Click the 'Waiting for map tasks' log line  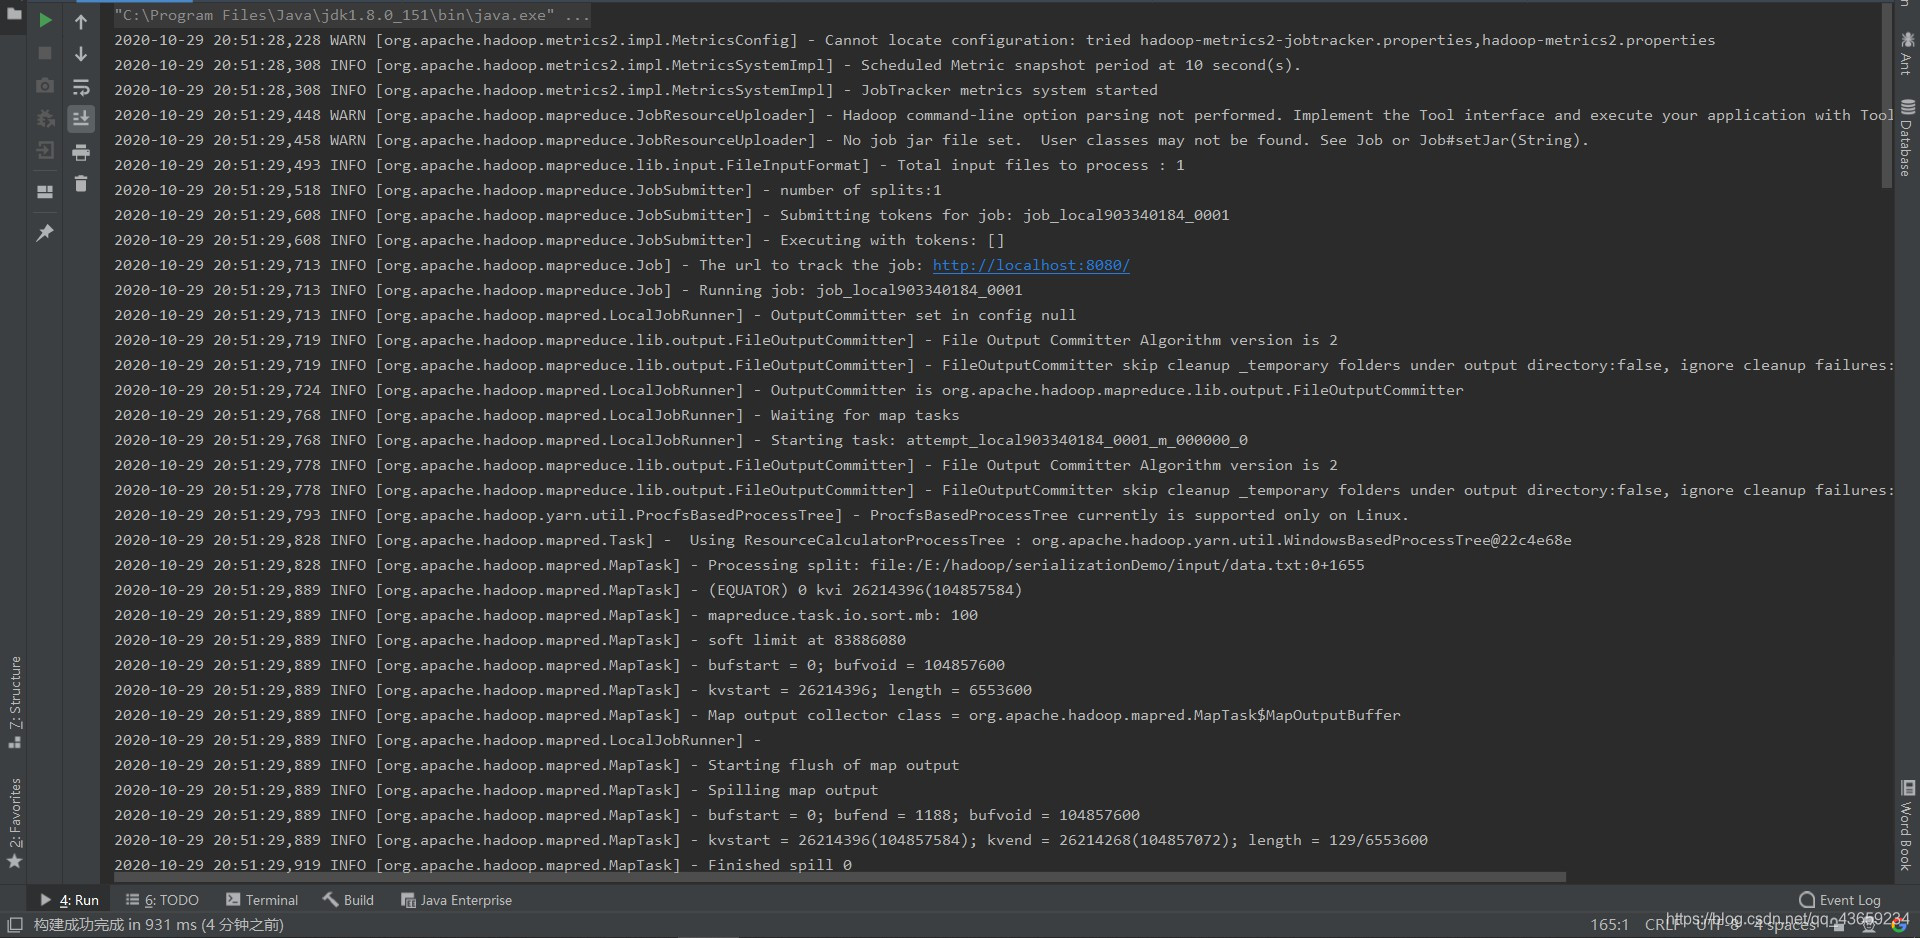pos(536,415)
